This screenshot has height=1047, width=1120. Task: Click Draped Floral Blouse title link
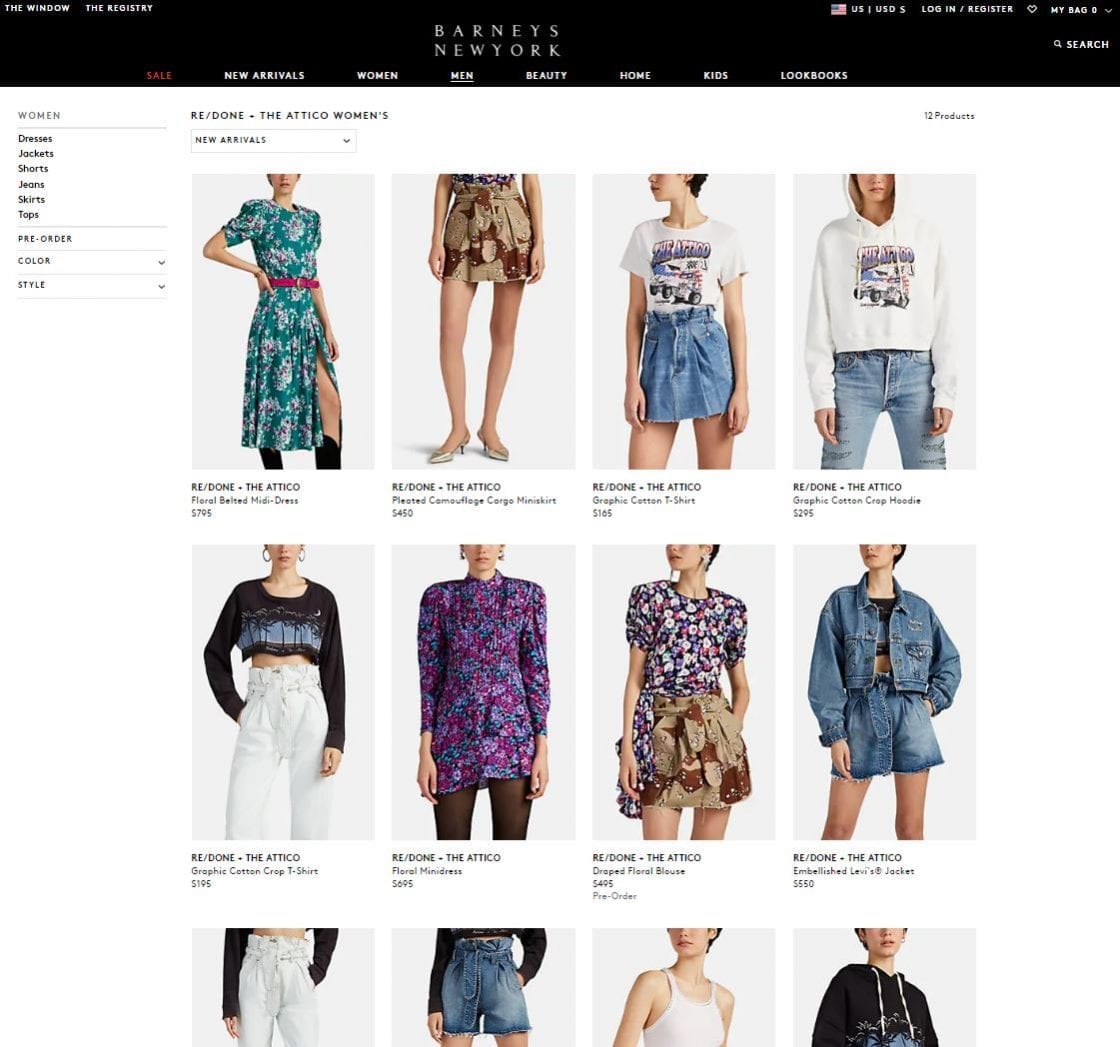click(639, 871)
